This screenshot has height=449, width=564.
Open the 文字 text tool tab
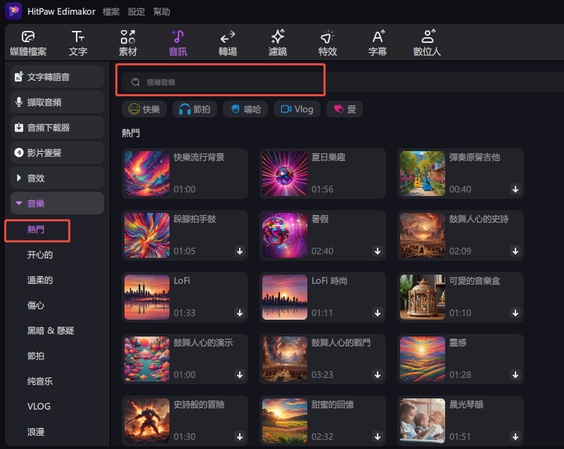[x=78, y=44]
